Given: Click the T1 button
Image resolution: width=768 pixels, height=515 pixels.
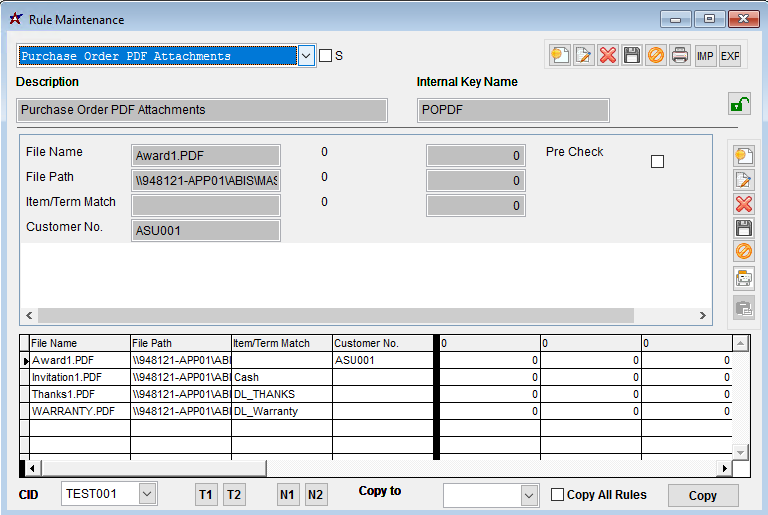Looking at the screenshot, I should pos(206,495).
